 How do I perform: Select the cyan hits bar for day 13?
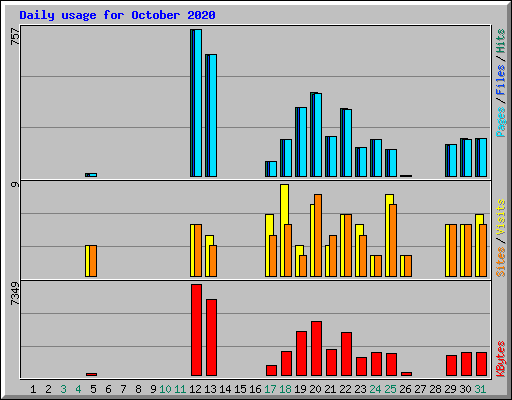(213, 115)
